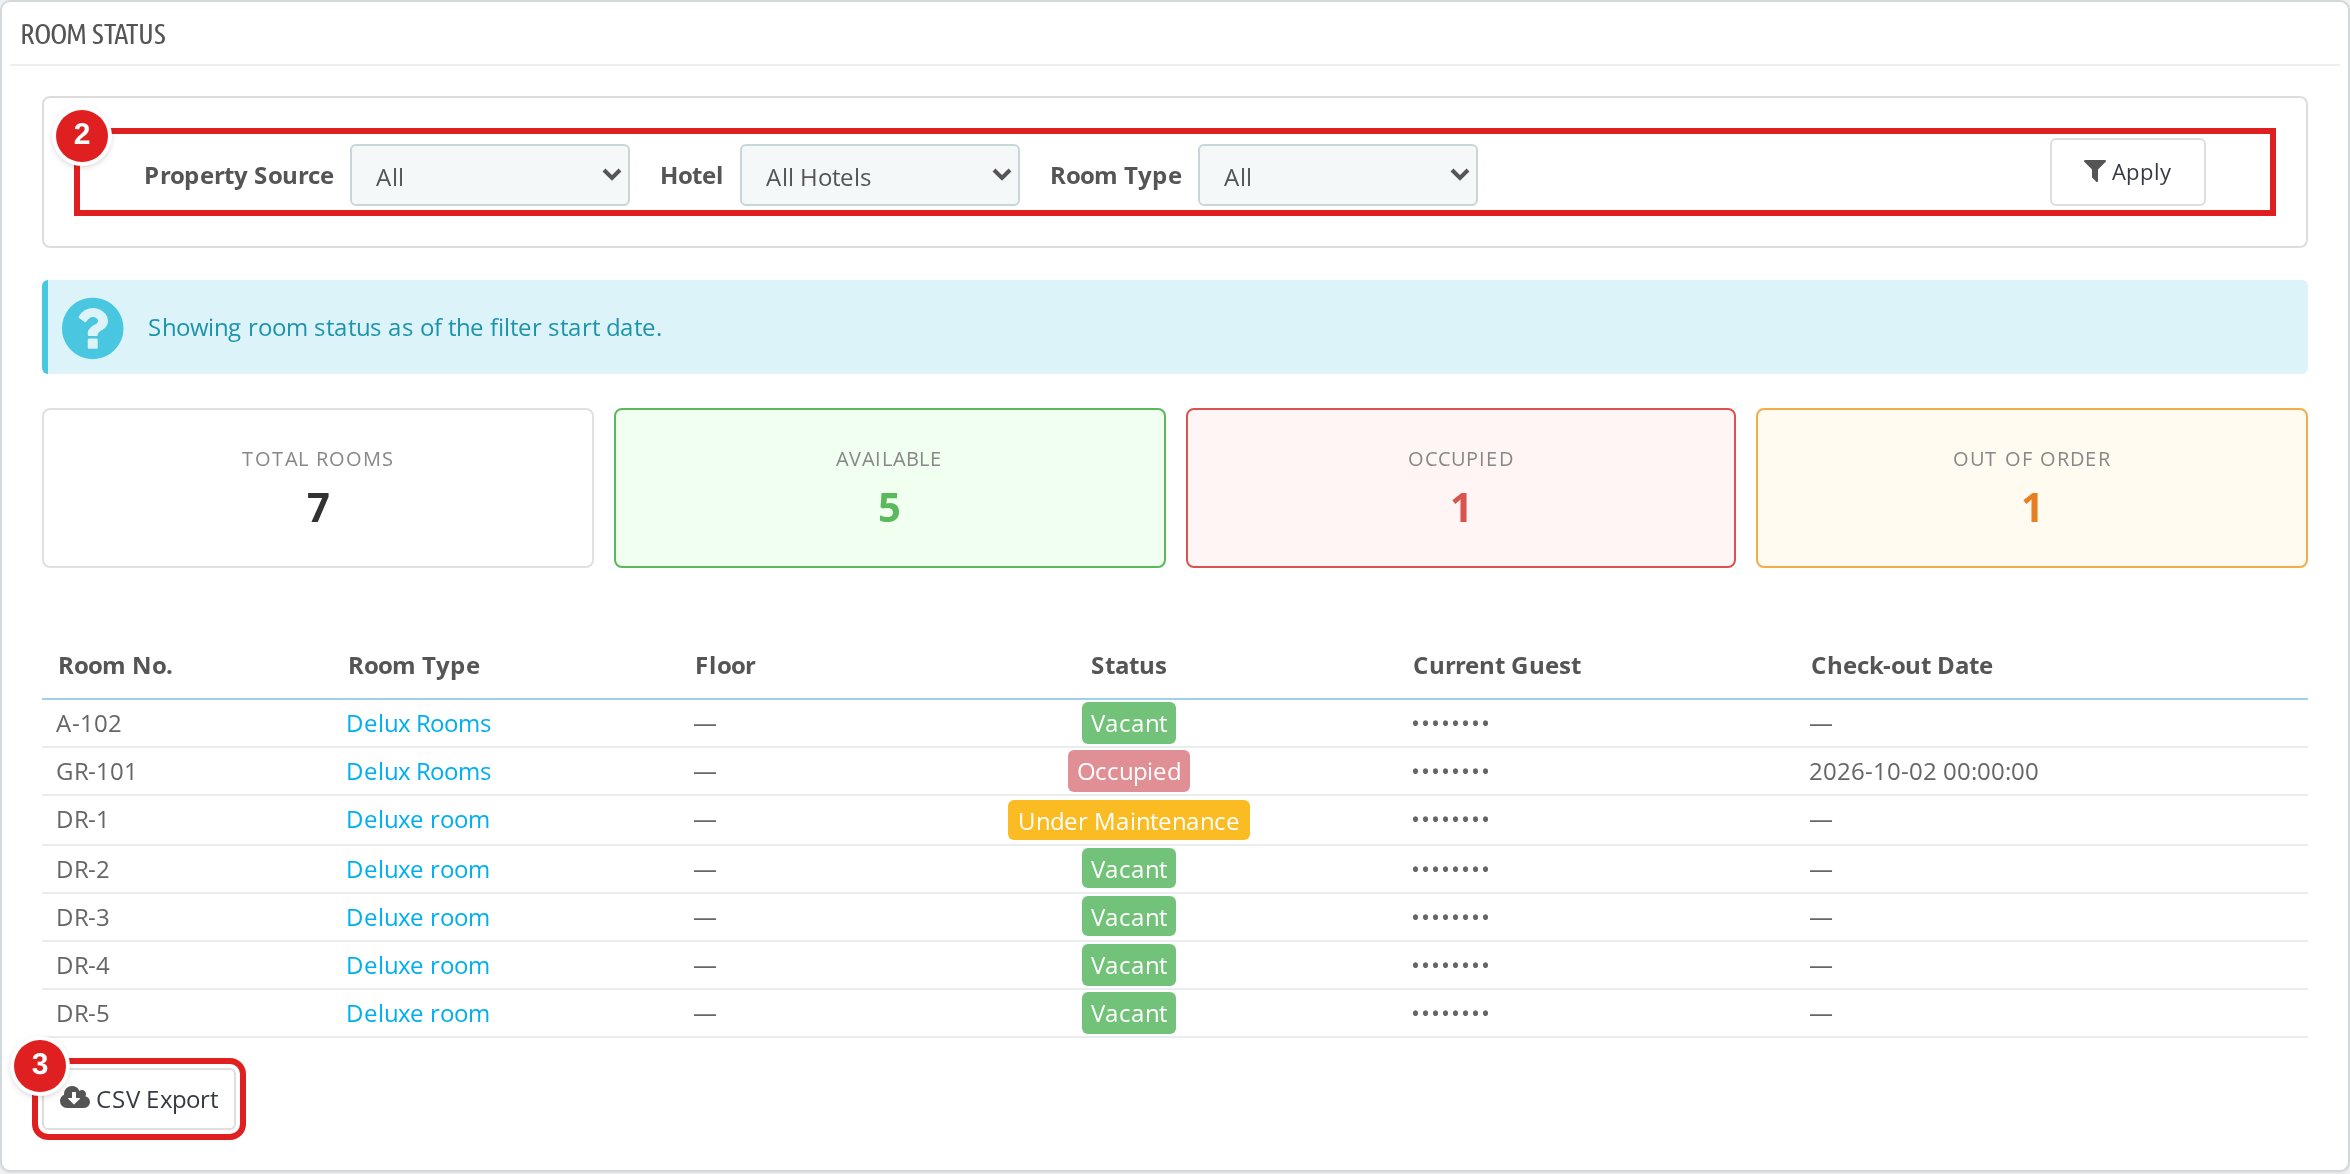Open Deluxe room link for DR-2
This screenshot has height=1174, width=2350.
coord(418,869)
